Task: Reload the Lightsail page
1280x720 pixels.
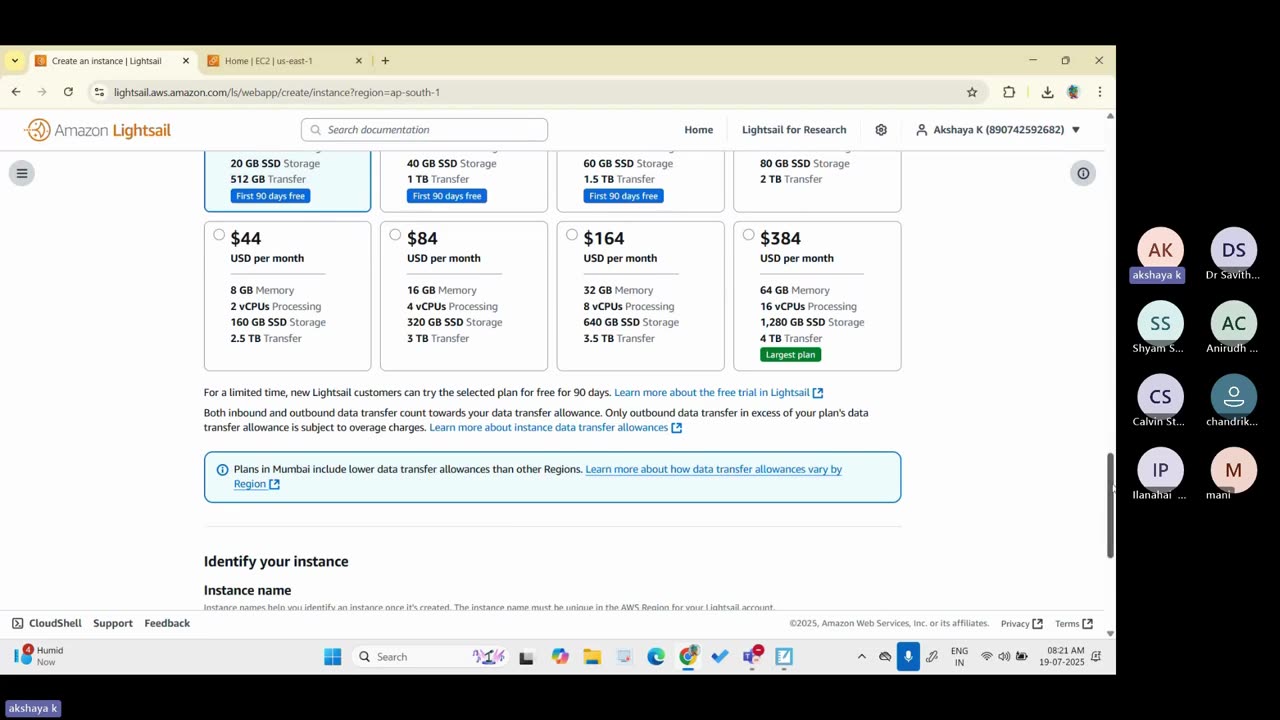Action: pos(68,92)
